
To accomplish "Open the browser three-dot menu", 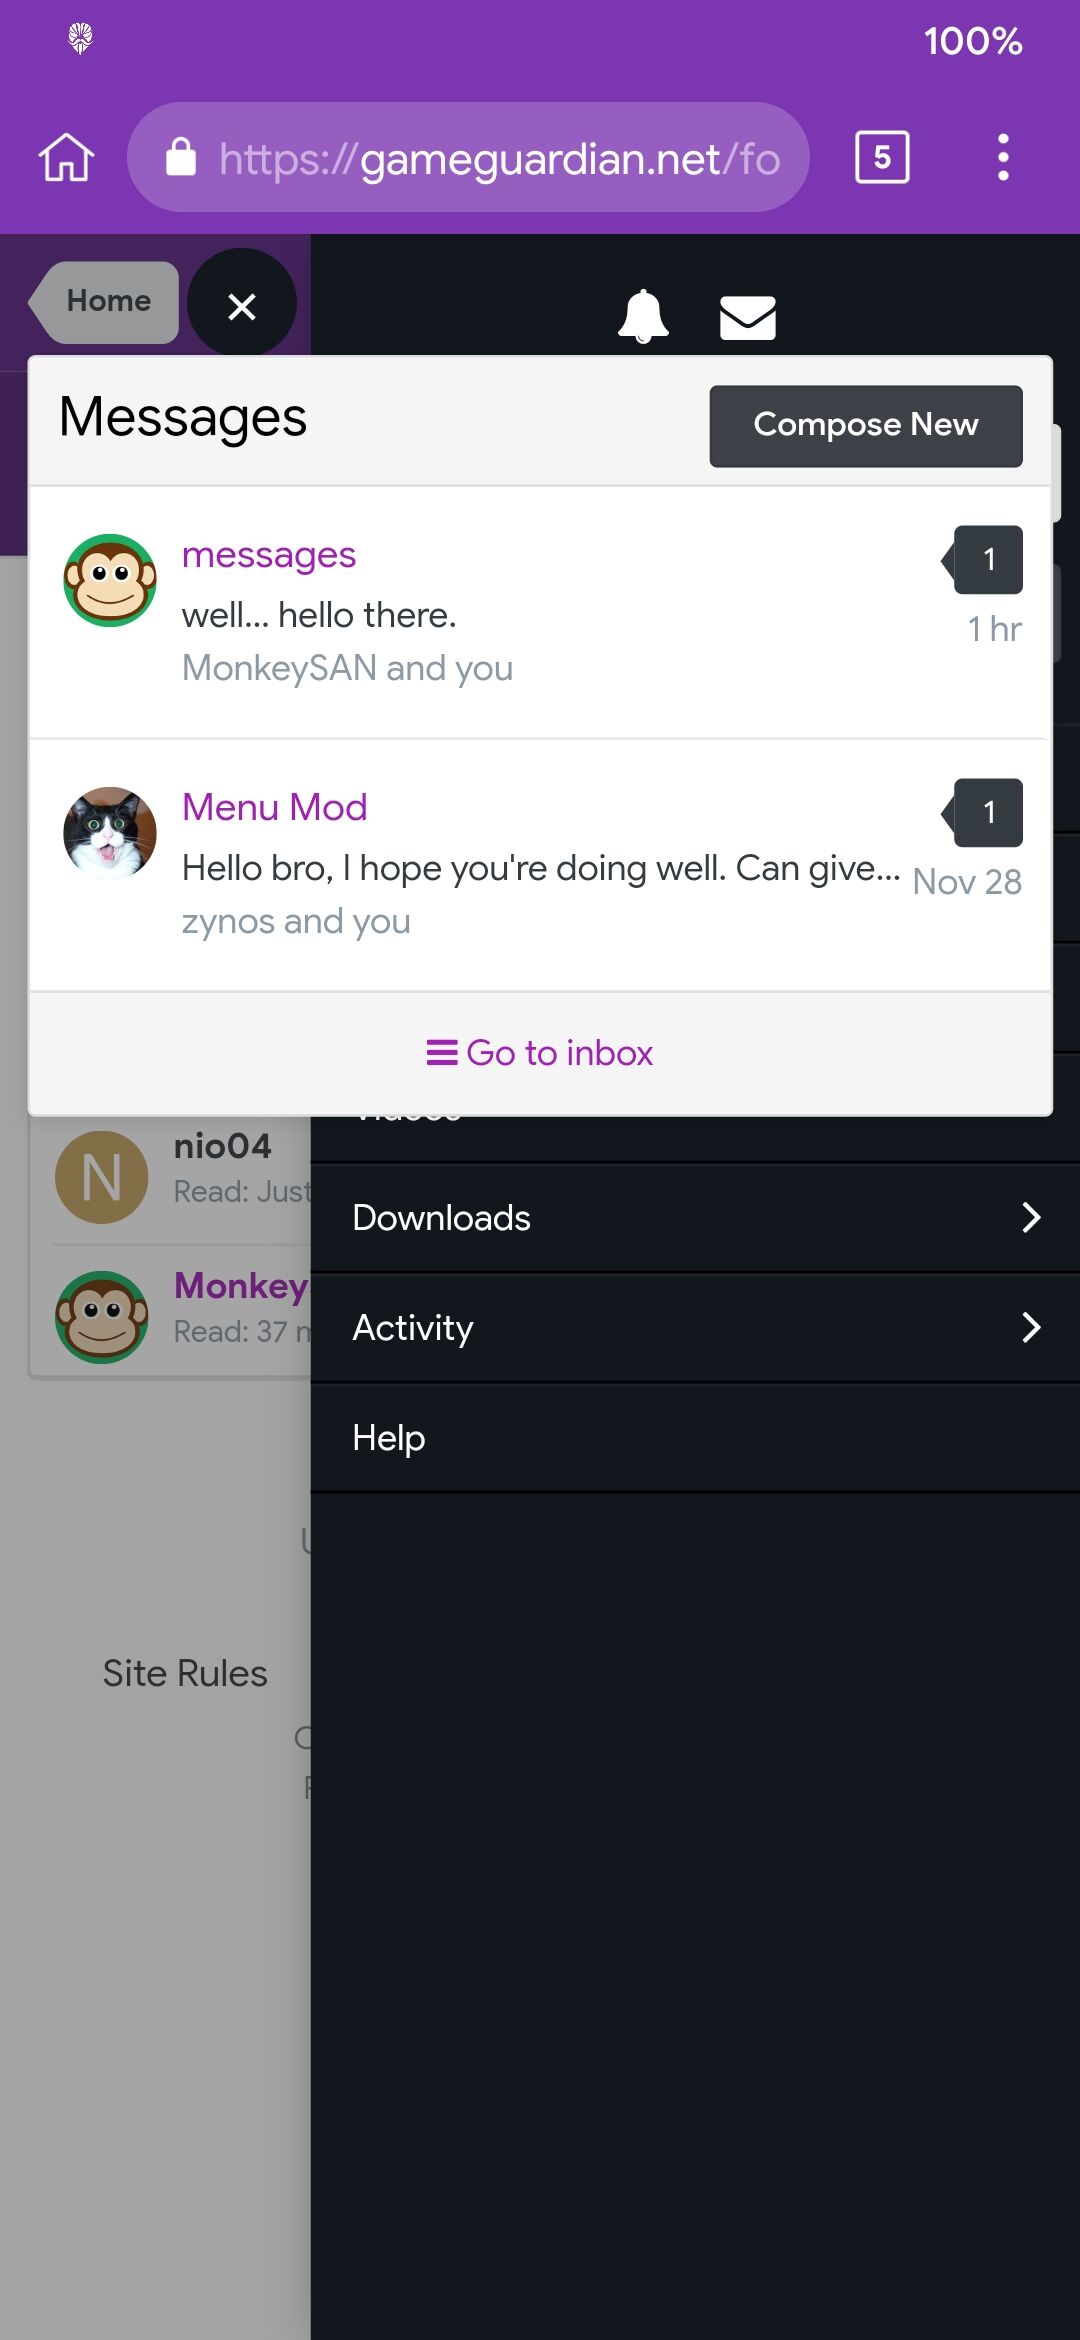I will point(1003,157).
